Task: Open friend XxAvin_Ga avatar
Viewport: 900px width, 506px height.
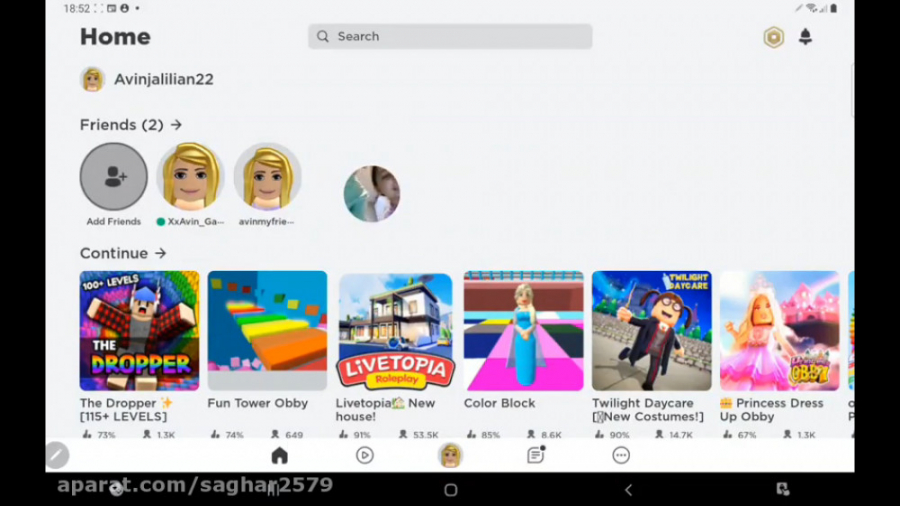Action: coord(191,177)
